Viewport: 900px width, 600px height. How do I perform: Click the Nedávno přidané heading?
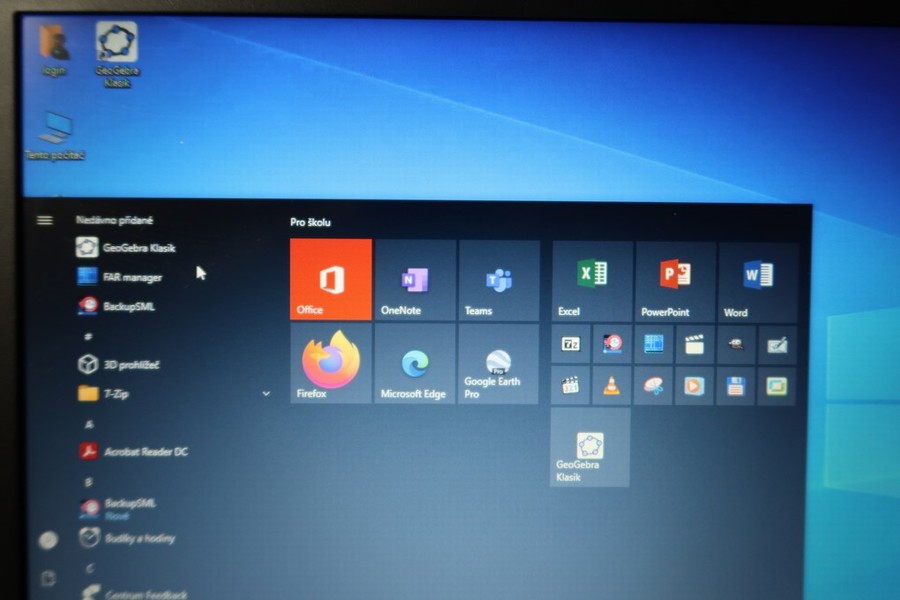(x=114, y=220)
